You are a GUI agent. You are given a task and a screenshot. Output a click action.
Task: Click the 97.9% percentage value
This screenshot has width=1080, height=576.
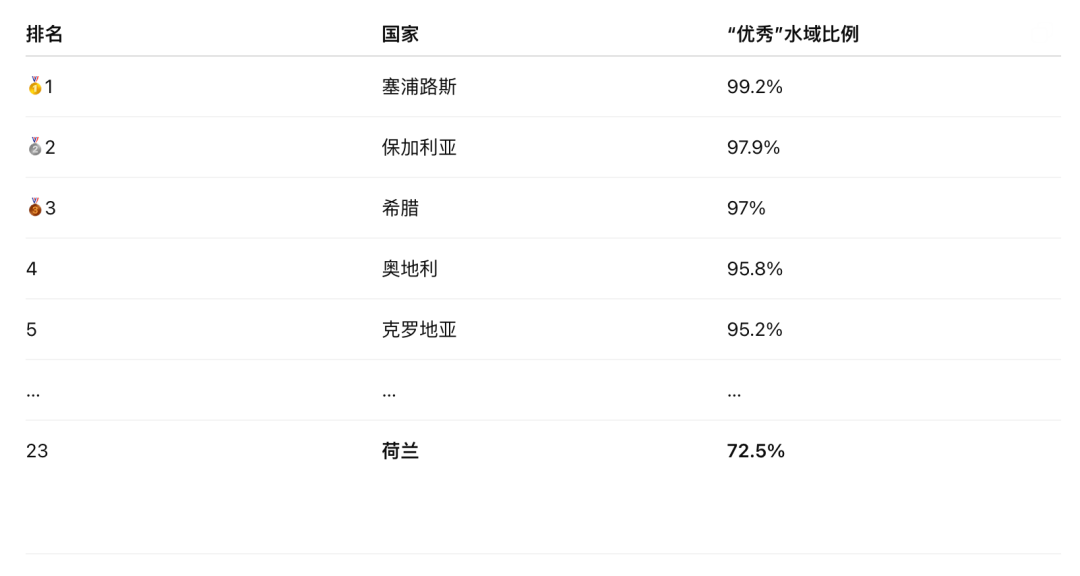[753, 148]
